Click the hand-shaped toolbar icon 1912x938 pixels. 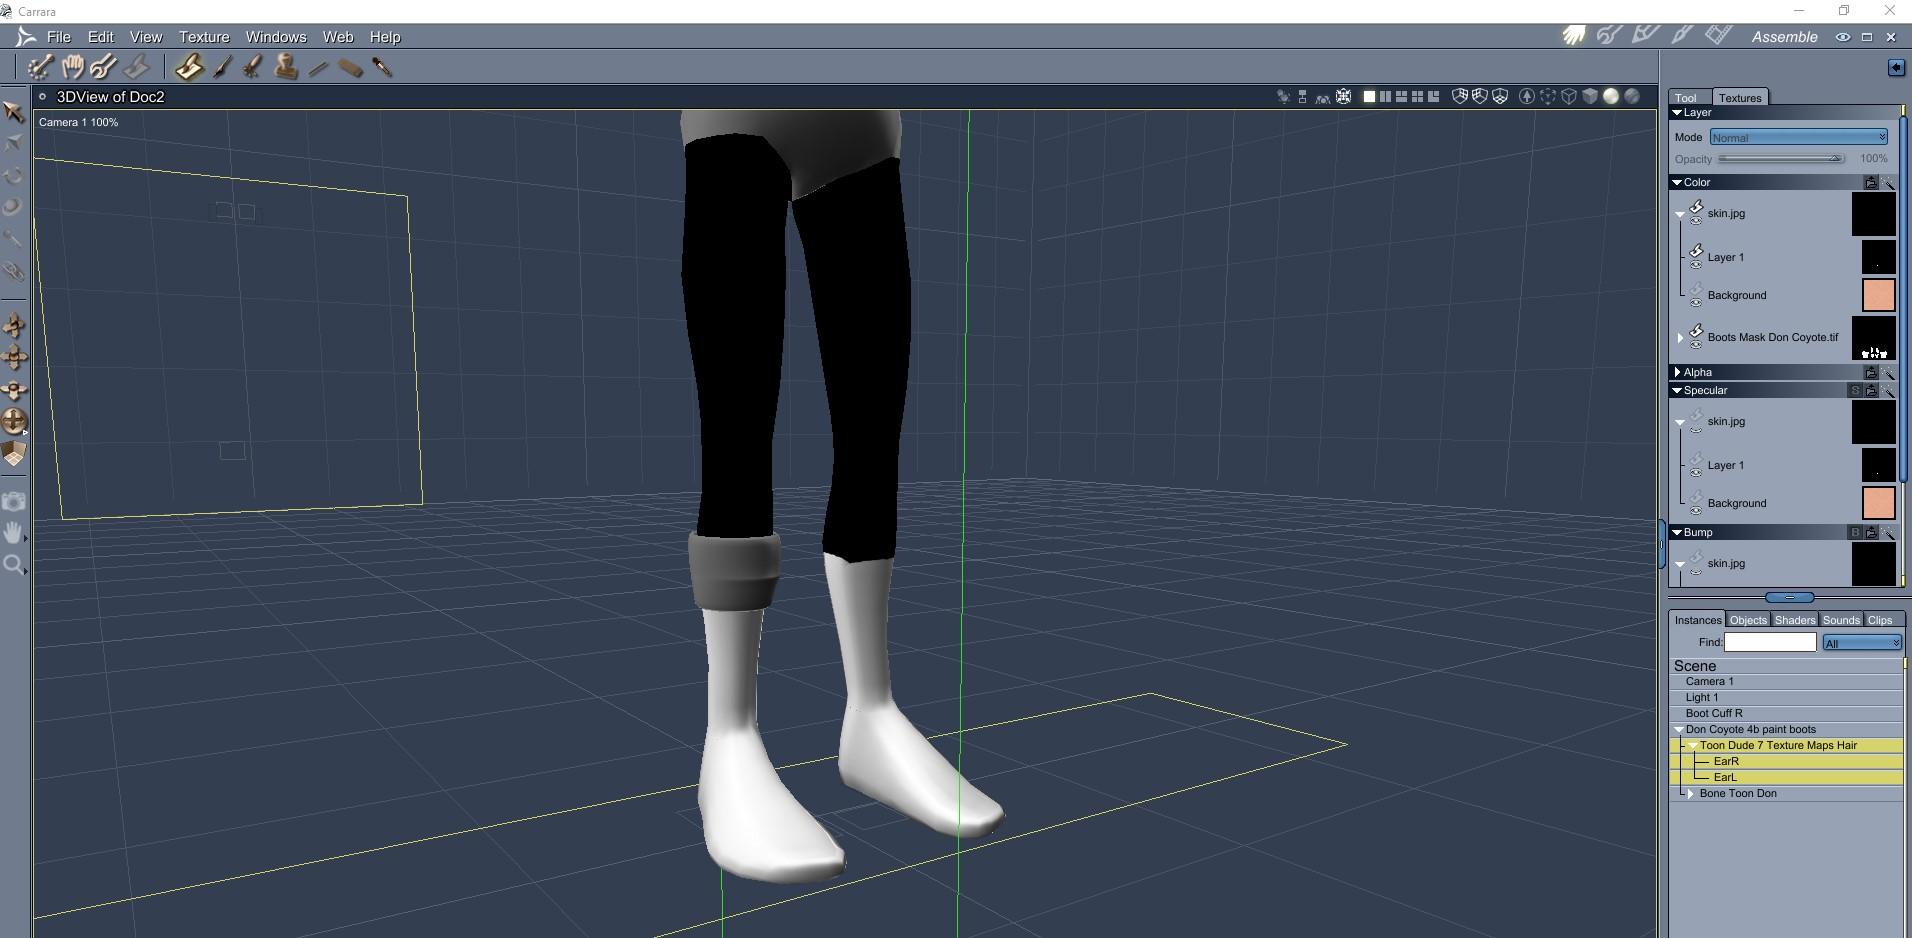72,68
